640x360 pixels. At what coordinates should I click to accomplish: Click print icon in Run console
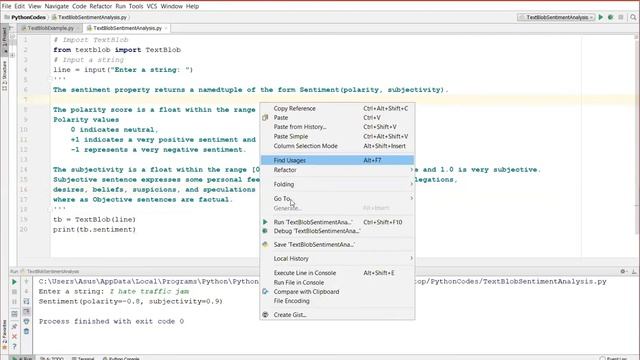coord(27,322)
